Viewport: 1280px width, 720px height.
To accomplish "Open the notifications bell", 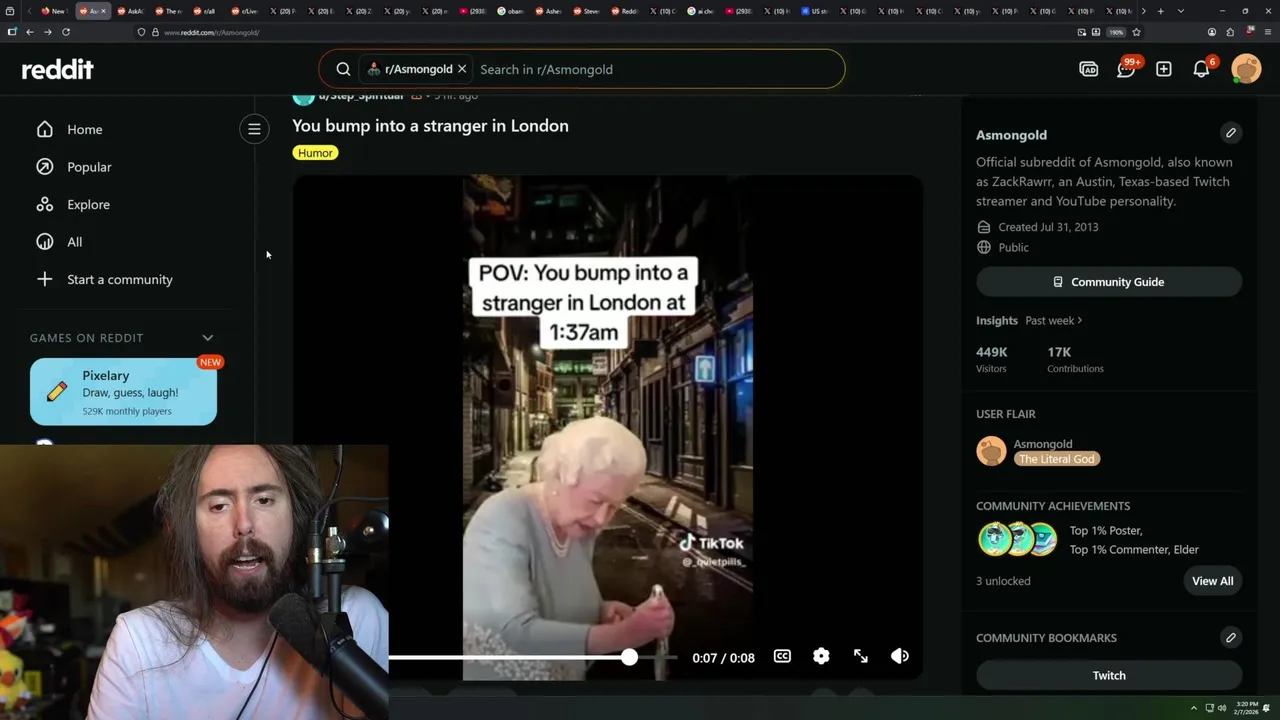I will pyautogui.click(x=1201, y=69).
